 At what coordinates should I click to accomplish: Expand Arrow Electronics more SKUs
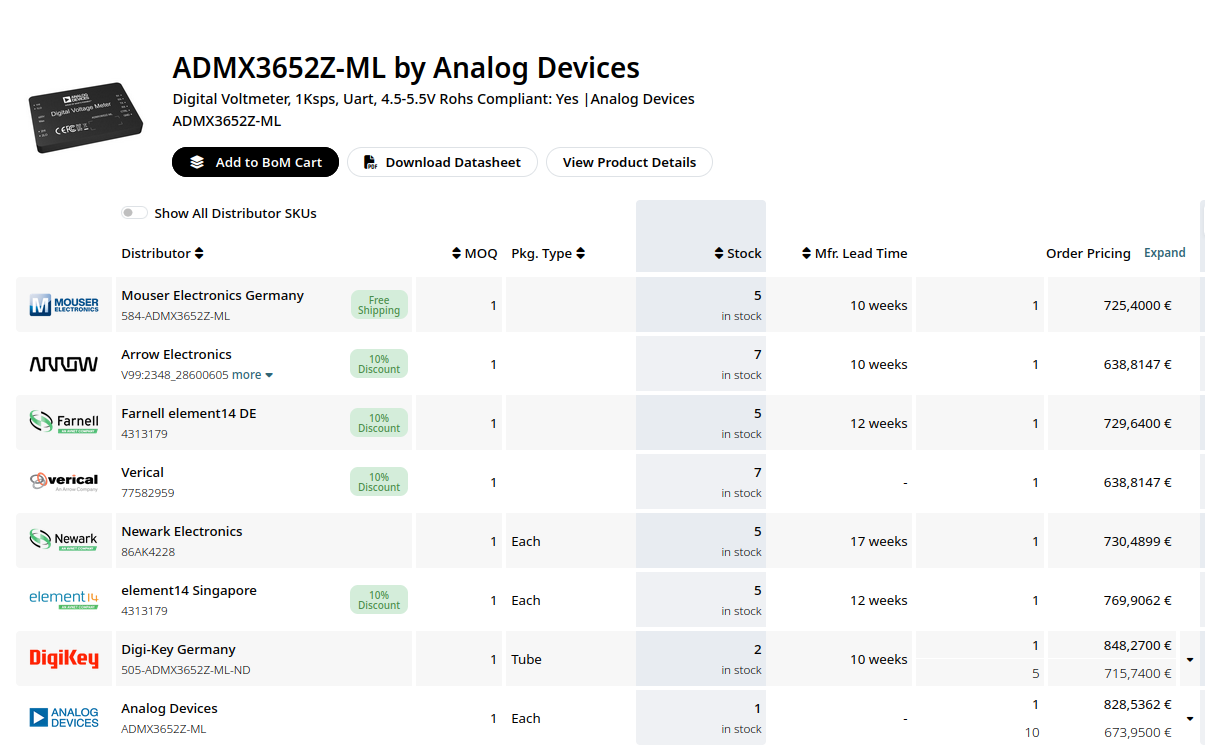tap(253, 375)
